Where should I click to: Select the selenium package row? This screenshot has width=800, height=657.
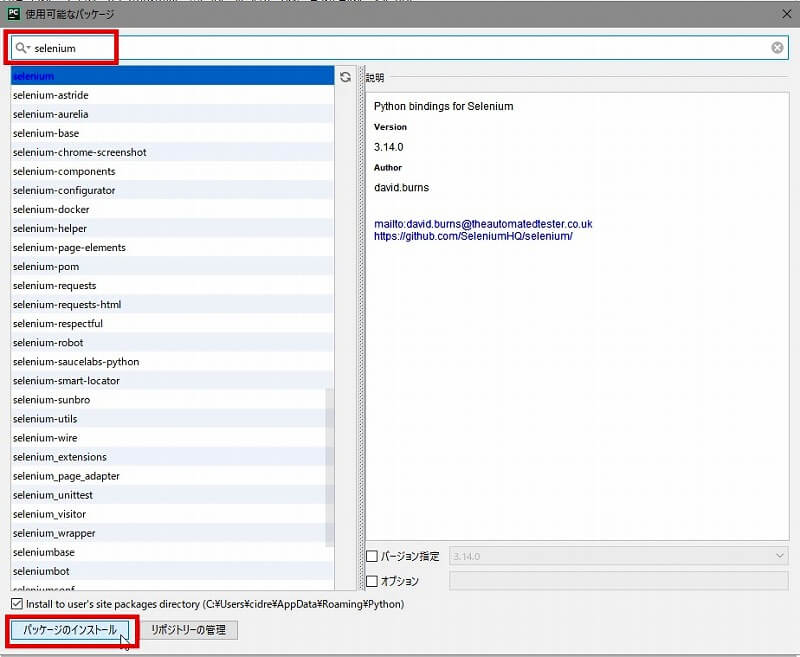[172, 76]
